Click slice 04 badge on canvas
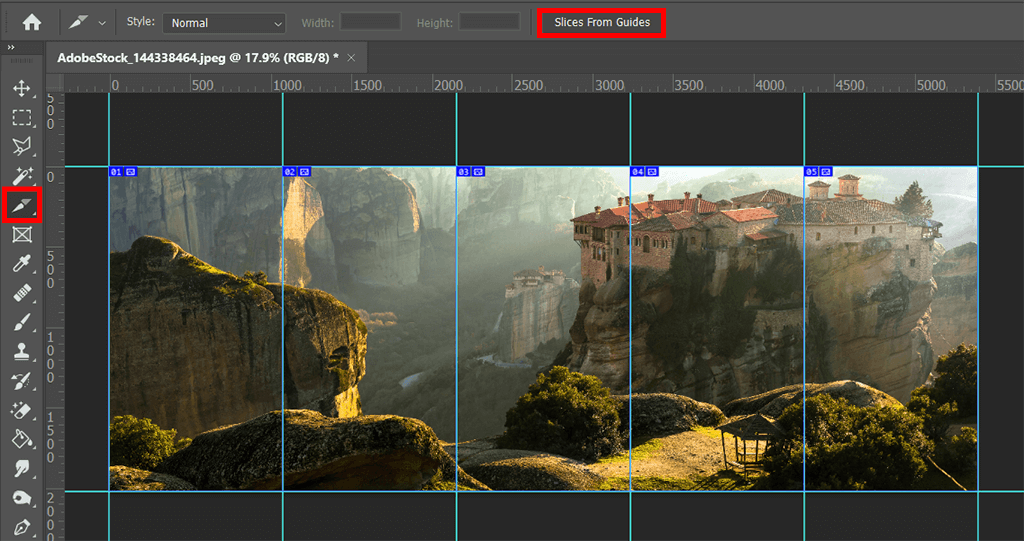 point(644,172)
